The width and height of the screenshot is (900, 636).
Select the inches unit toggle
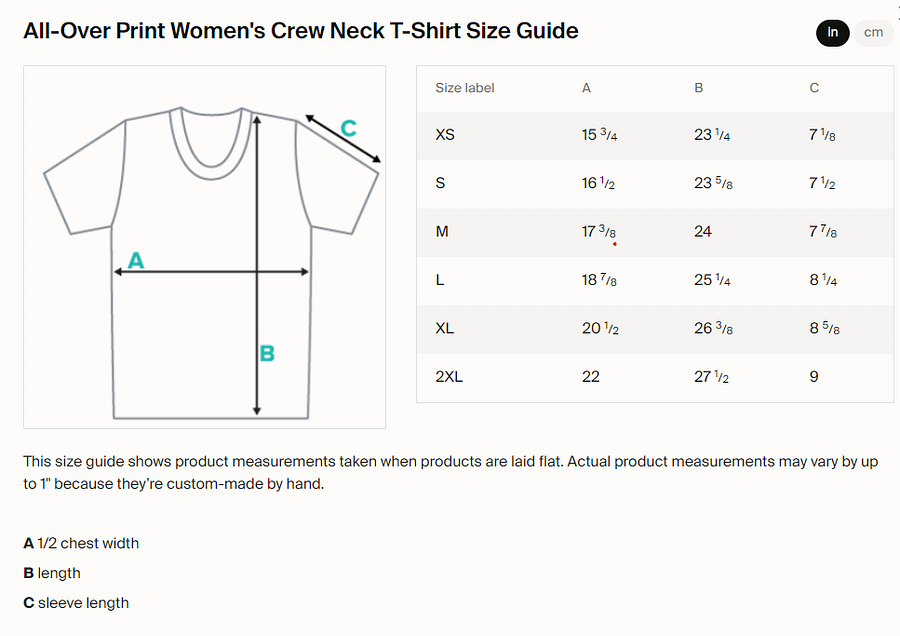832,33
